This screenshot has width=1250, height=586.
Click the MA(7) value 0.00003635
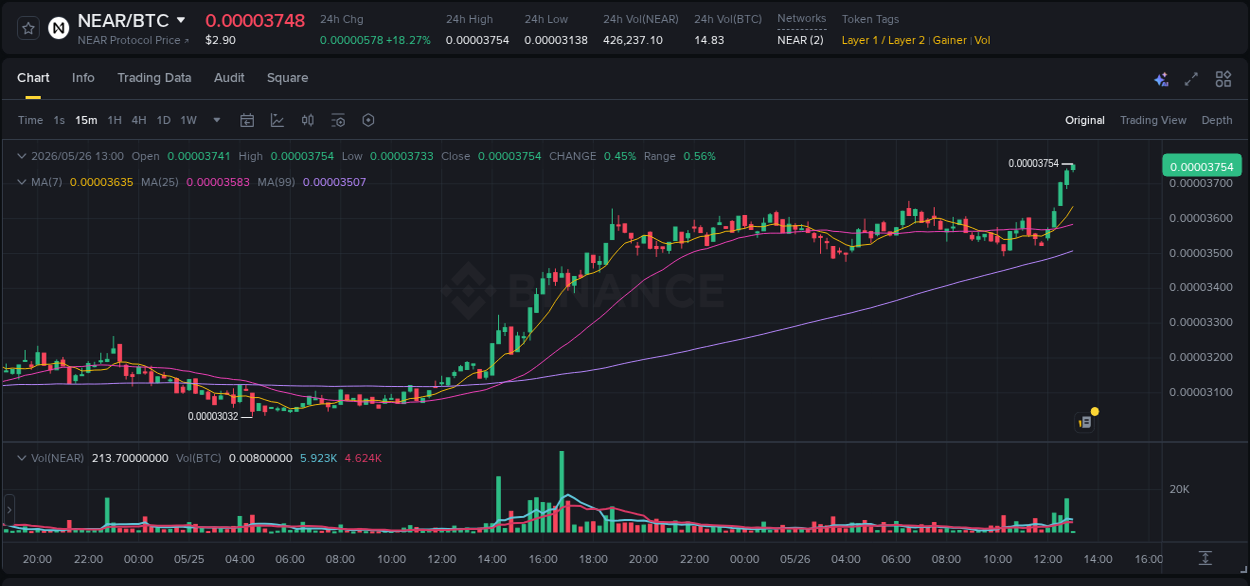[x=101, y=182]
